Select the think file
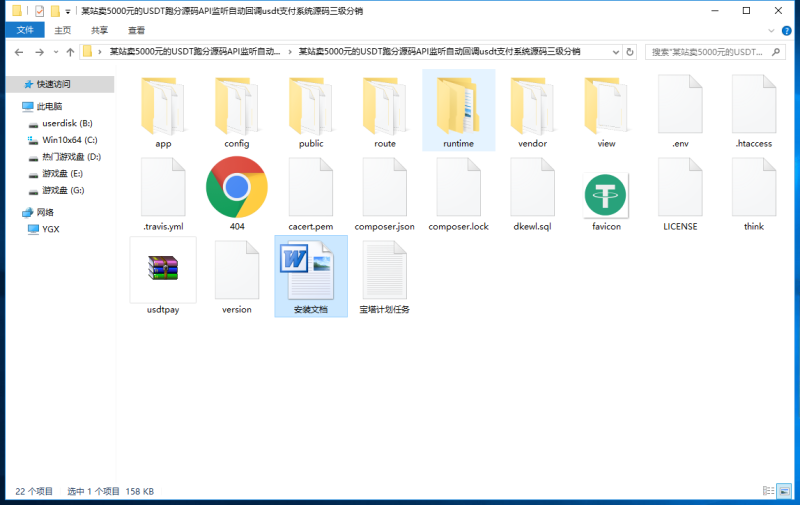Viewport: 800px width, 505px height. pyautogui.click(x=754, y=194)
